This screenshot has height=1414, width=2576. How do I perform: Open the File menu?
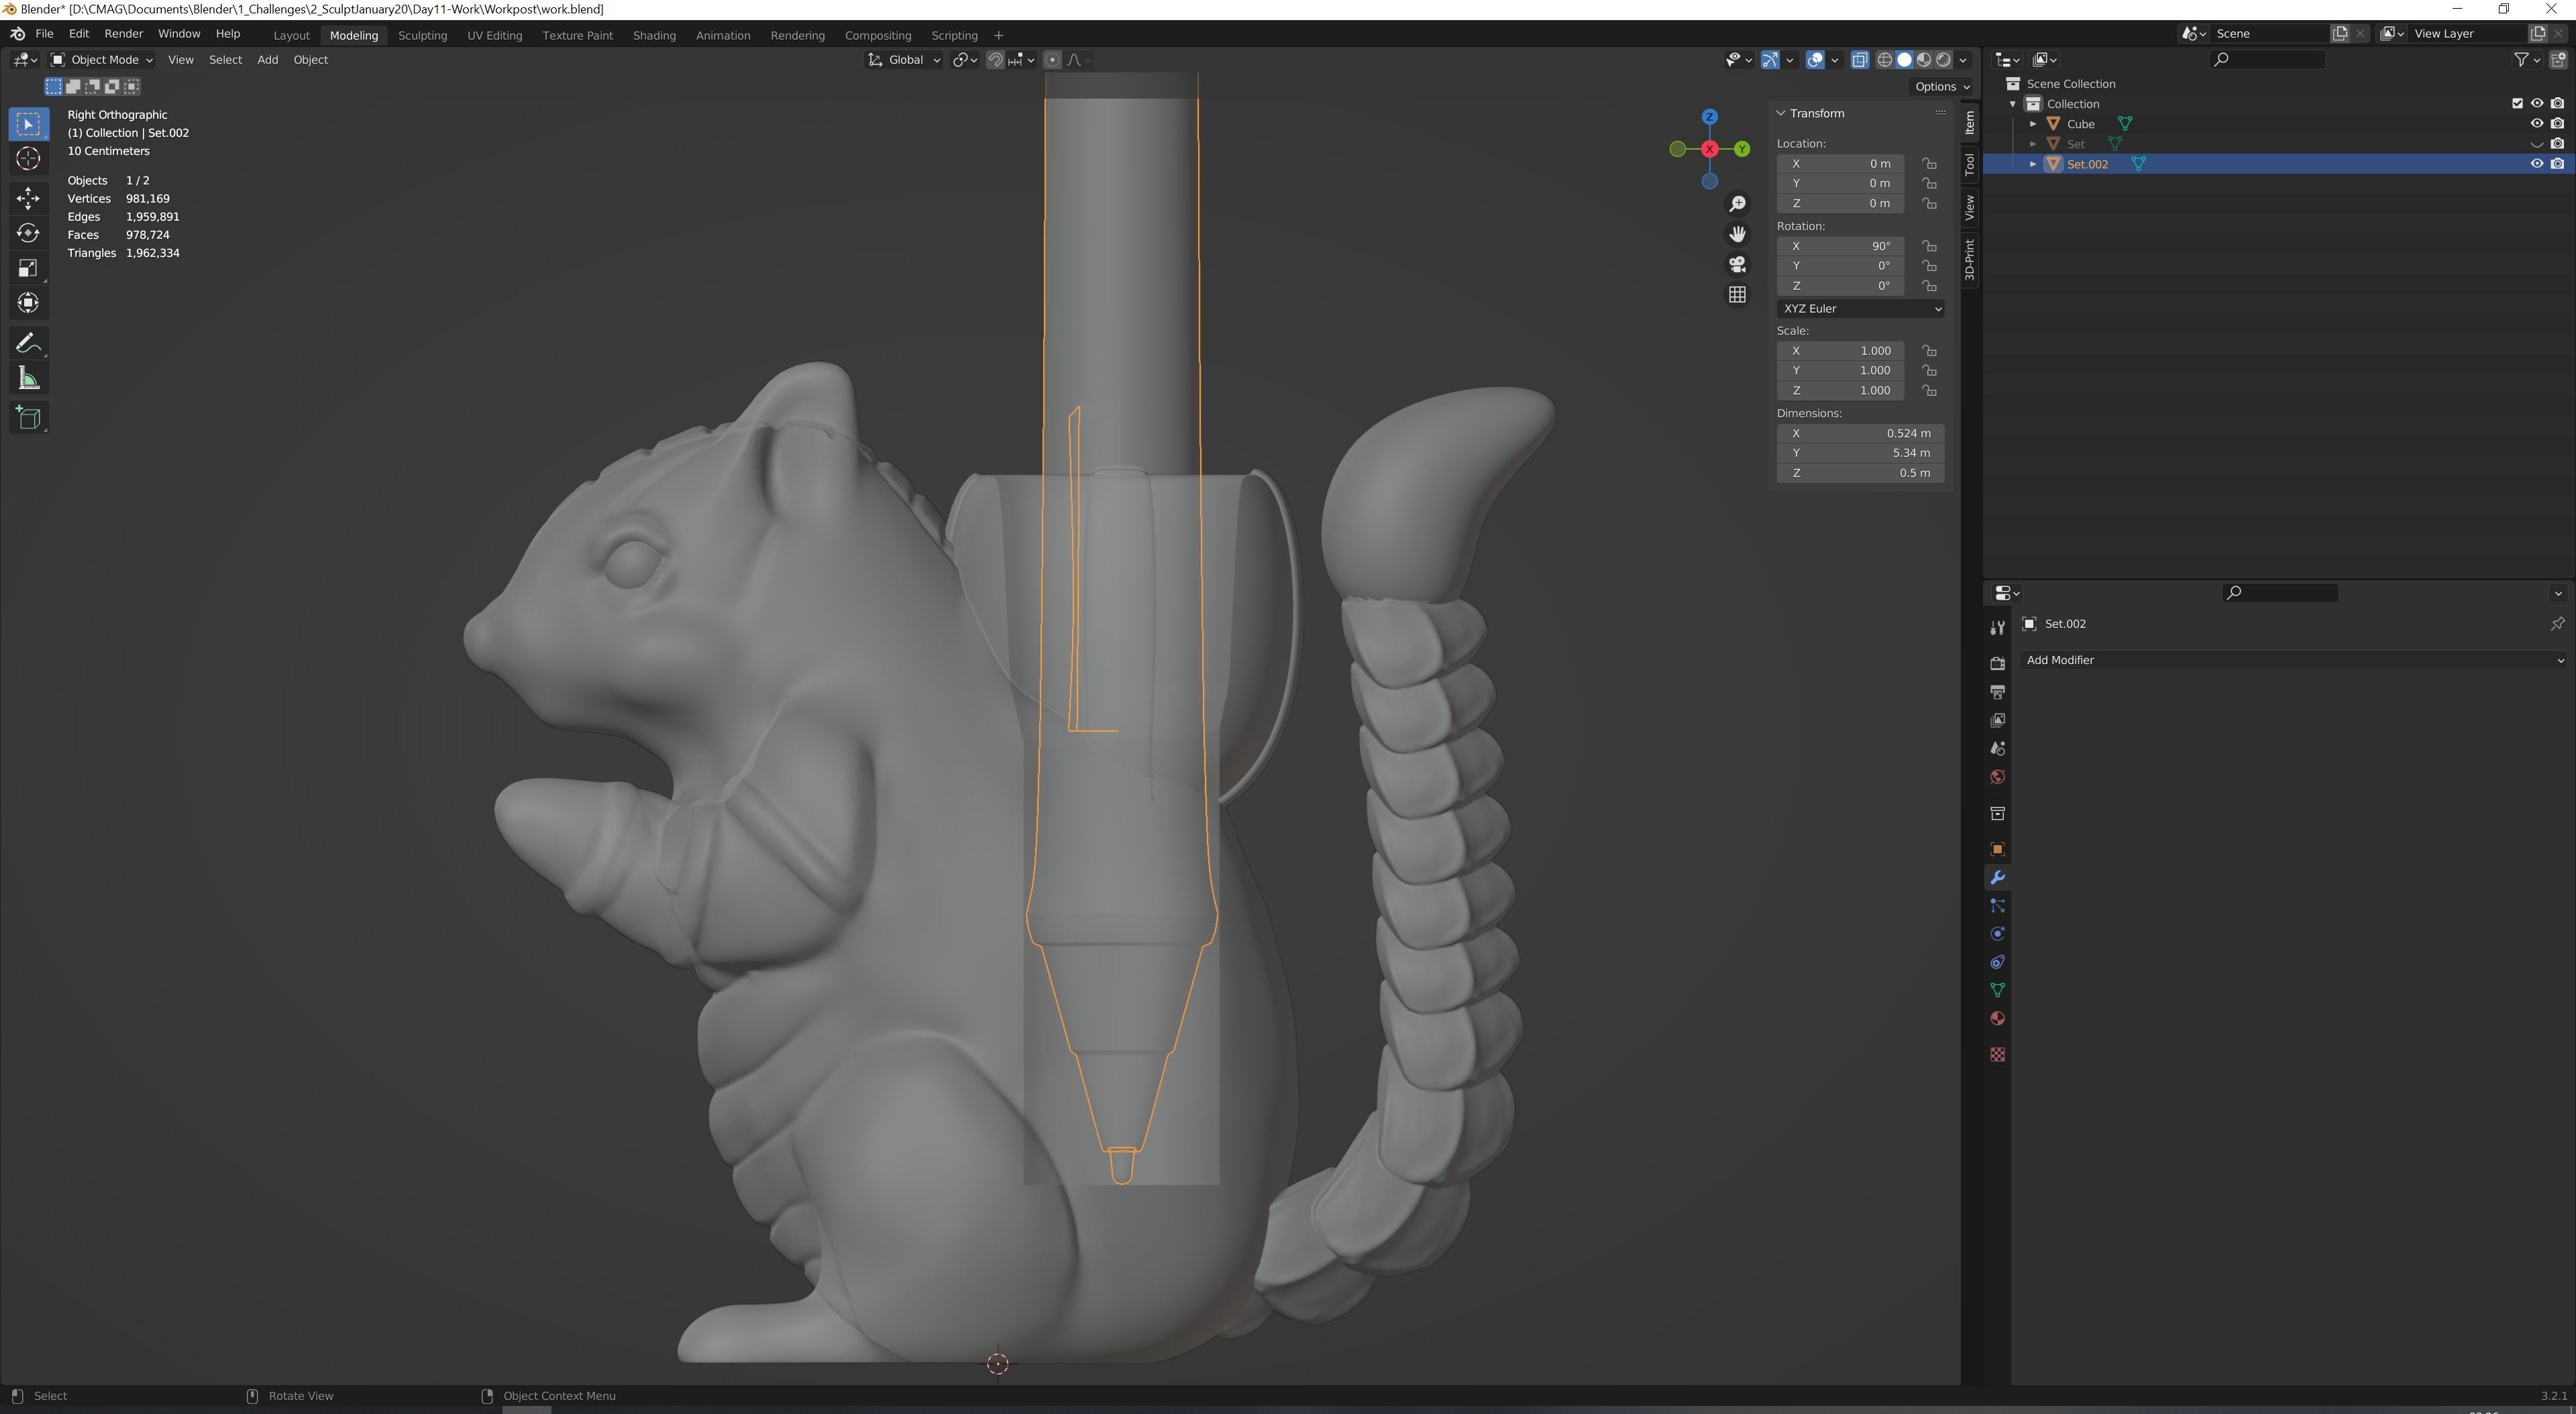tap(44, 34)
